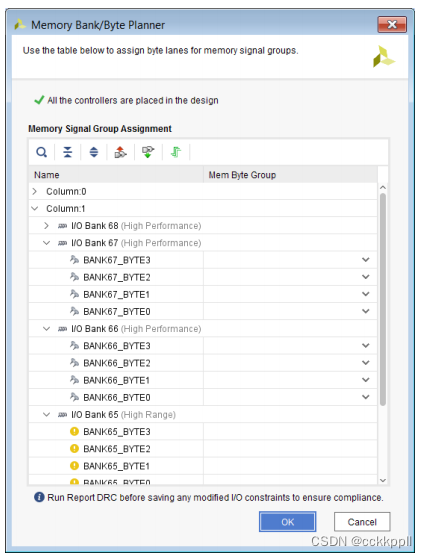Collapse the I/O Bank 66 node
This screenshot has width=427, height=558.
point(46,329)
